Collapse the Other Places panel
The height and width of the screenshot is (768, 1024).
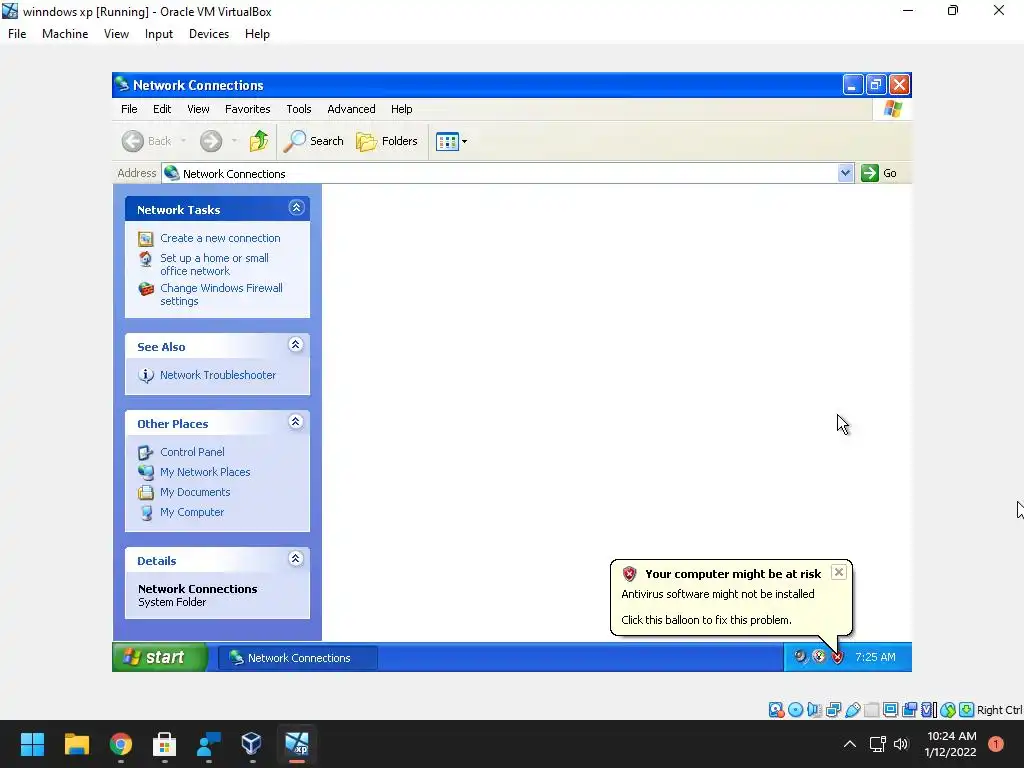click(x=296, y=422)
